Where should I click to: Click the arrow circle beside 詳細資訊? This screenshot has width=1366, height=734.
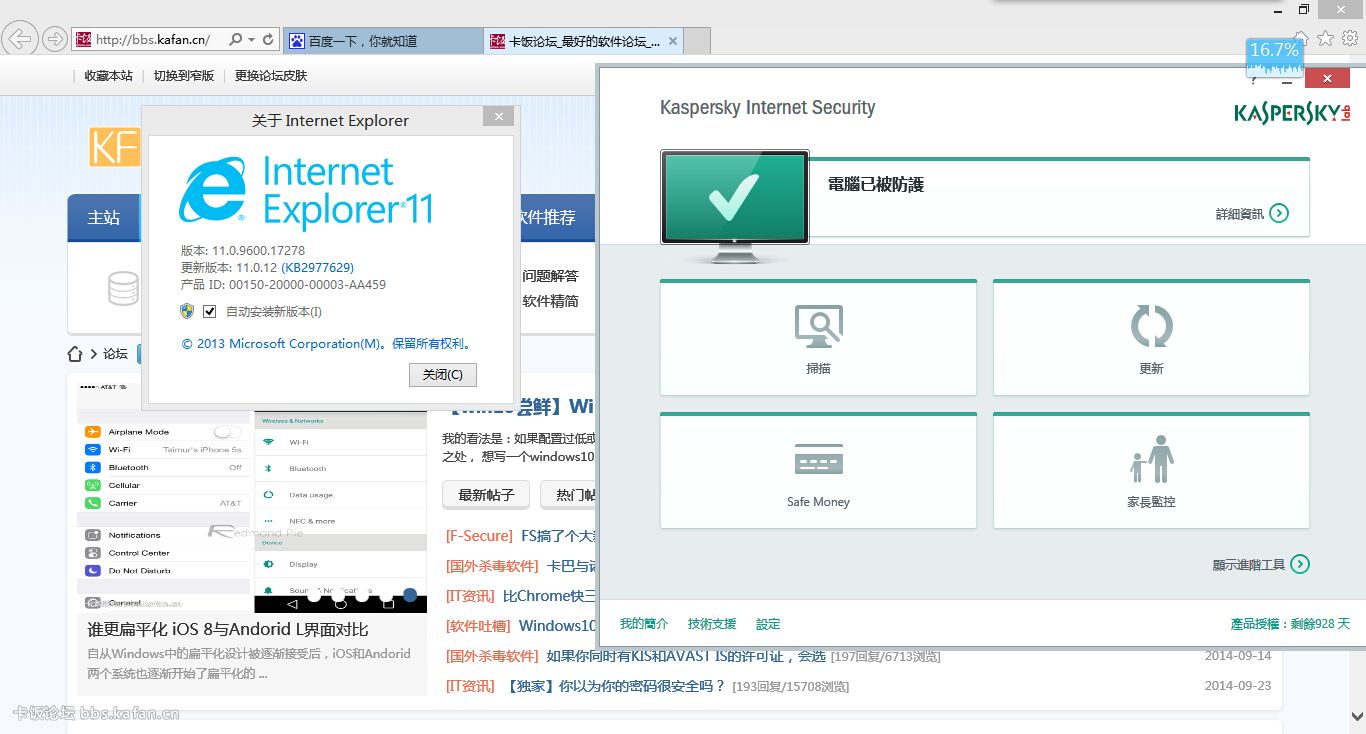click(x=1279, y=213)
